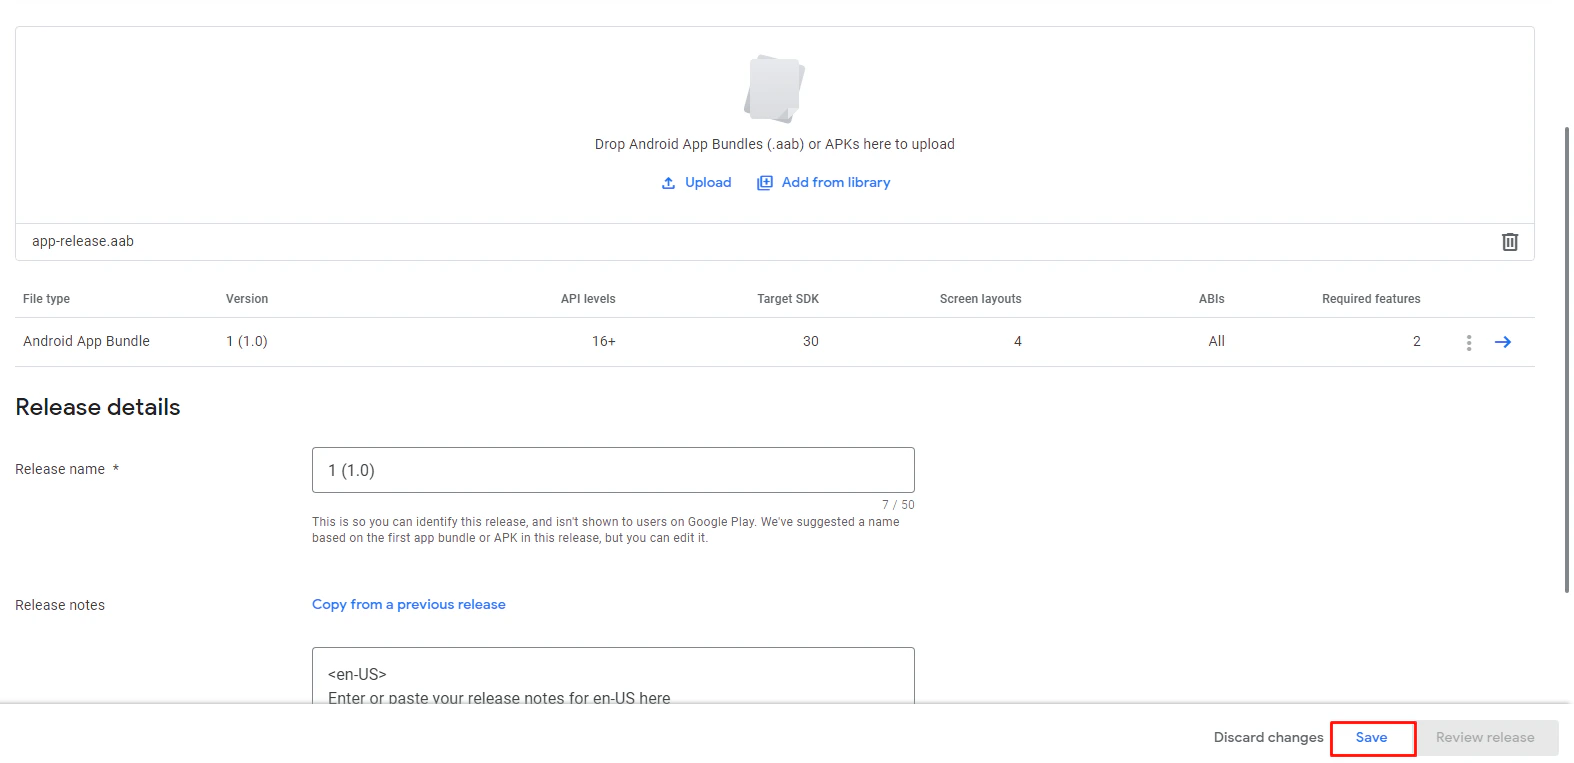1574x763 pixels.
Task: Click the Android App Bundle cell
Action: 86,341
